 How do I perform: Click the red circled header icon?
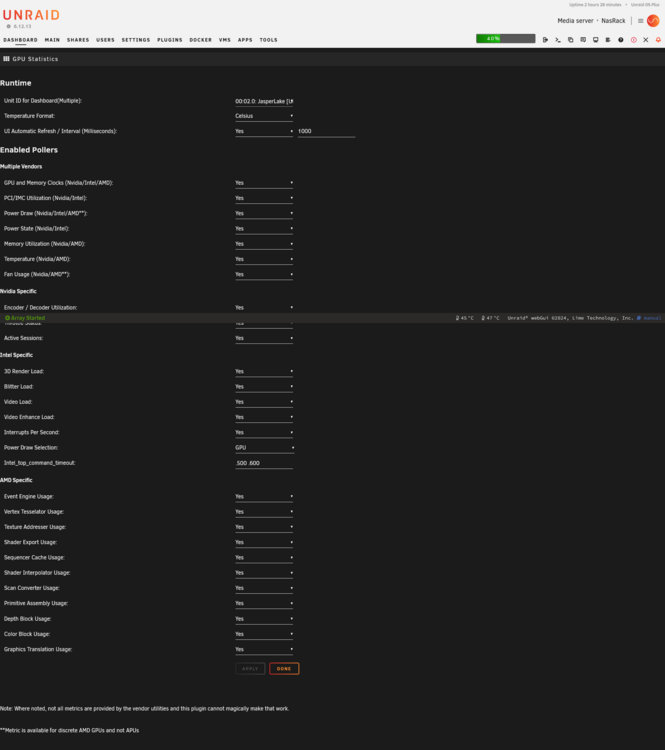633,40
